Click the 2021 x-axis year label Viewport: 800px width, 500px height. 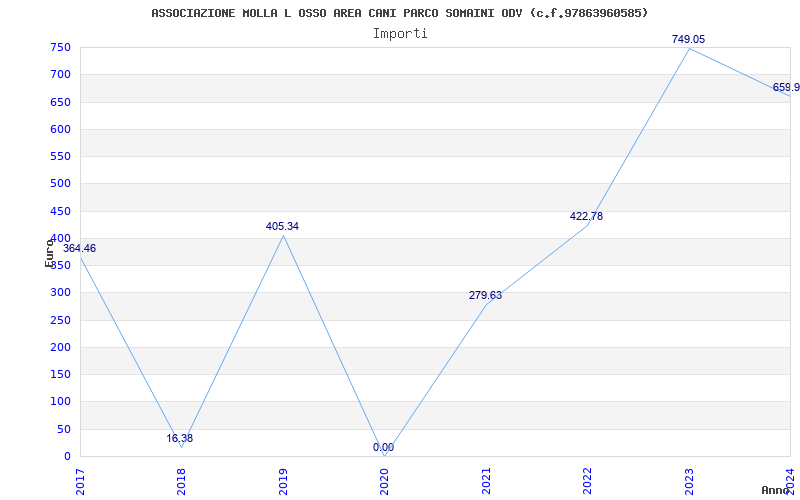[x=486, y=481]
